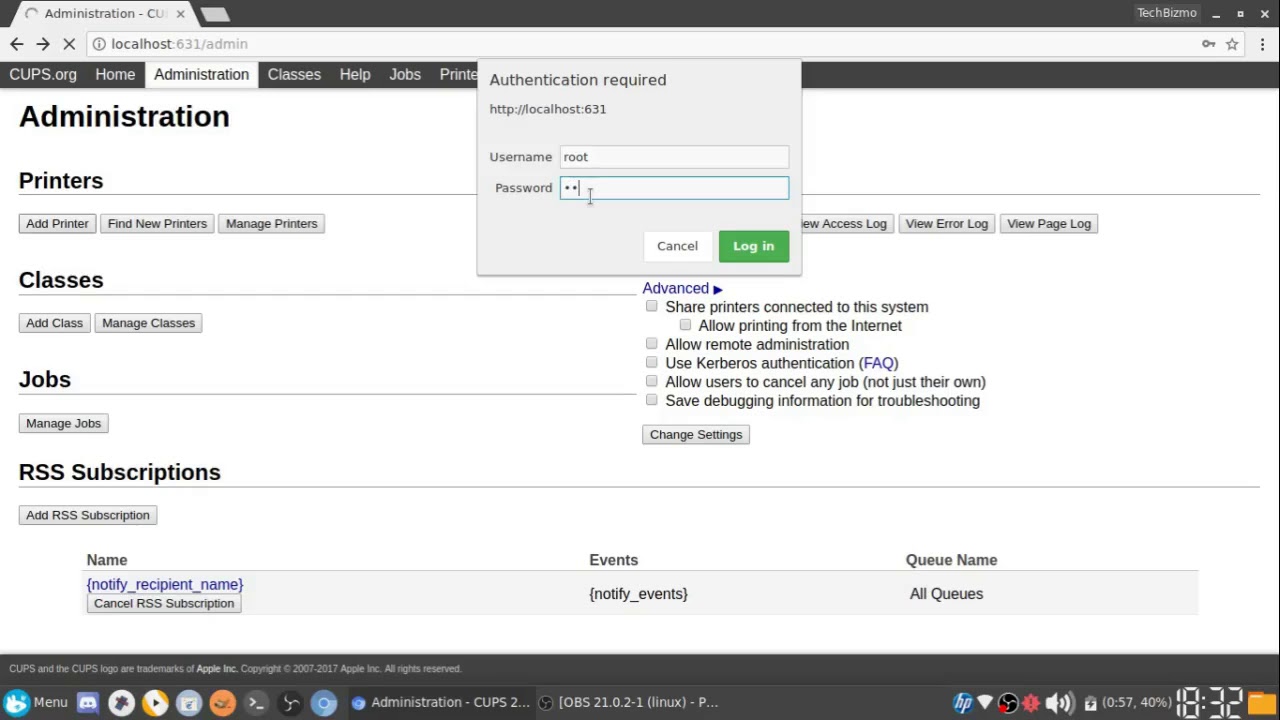Click Find New Printers
The image size is (1280, 720).
[157, 224]
